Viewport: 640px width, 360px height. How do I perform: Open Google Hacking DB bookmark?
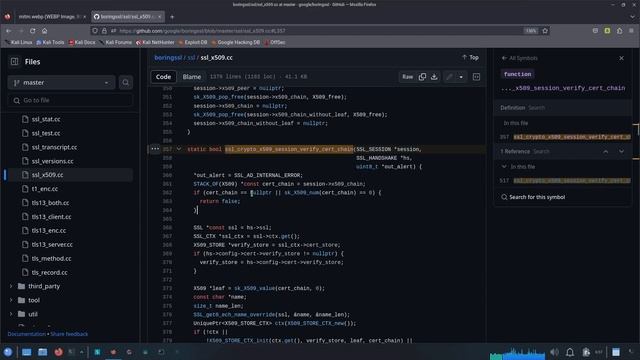click(x=236, y=42)
